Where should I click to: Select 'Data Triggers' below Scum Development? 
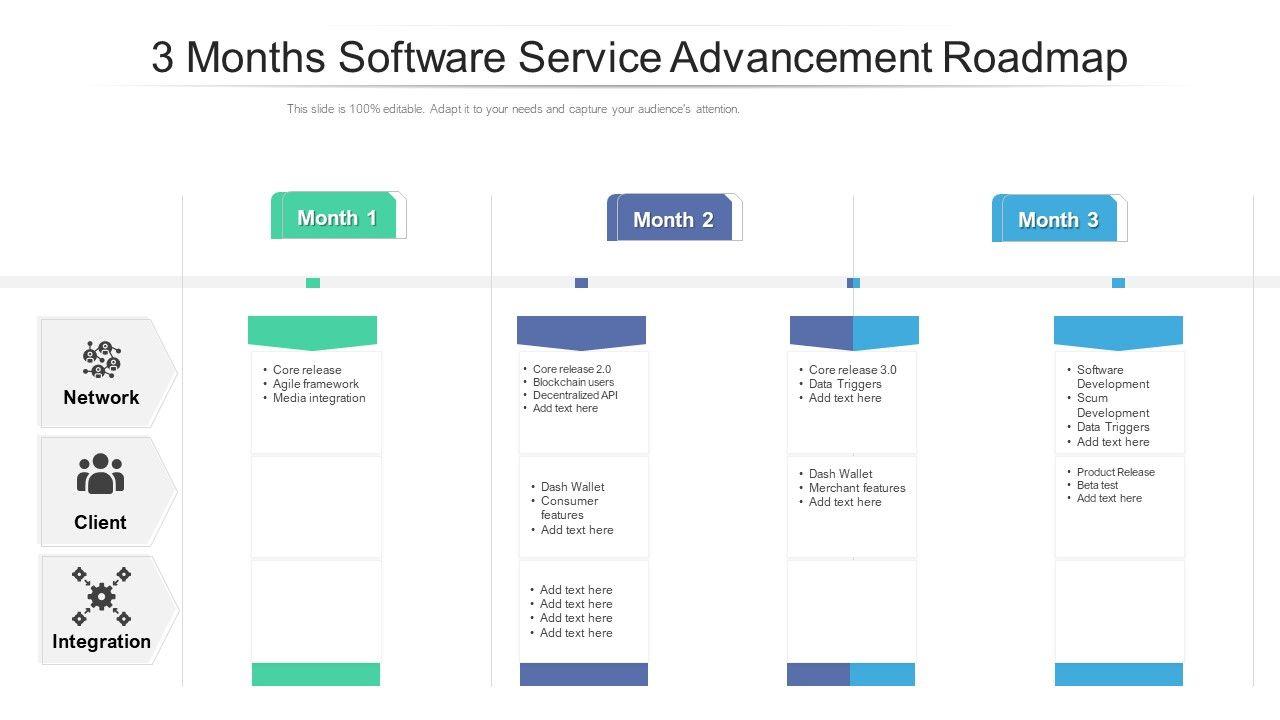point(1113,427)
